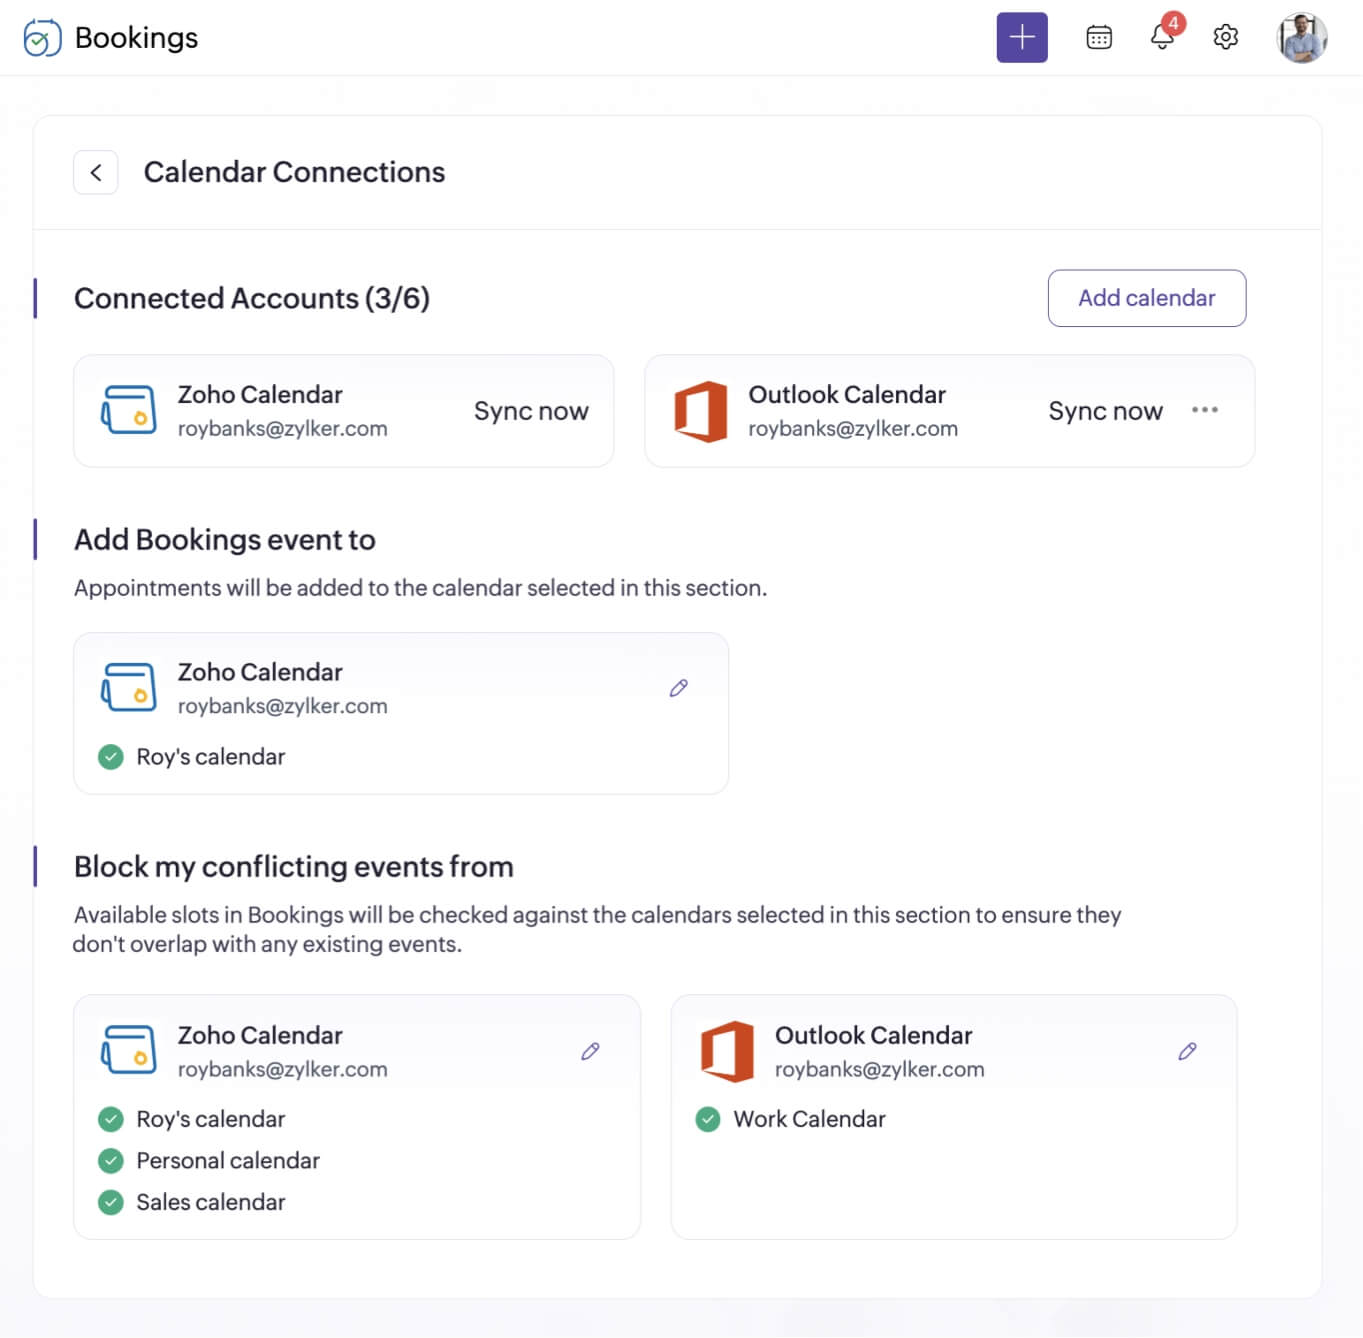Click the Zoho Calendar icon in Connected Accounts
Viewport: 1363px width, 1338px height.
coord(129,410)
